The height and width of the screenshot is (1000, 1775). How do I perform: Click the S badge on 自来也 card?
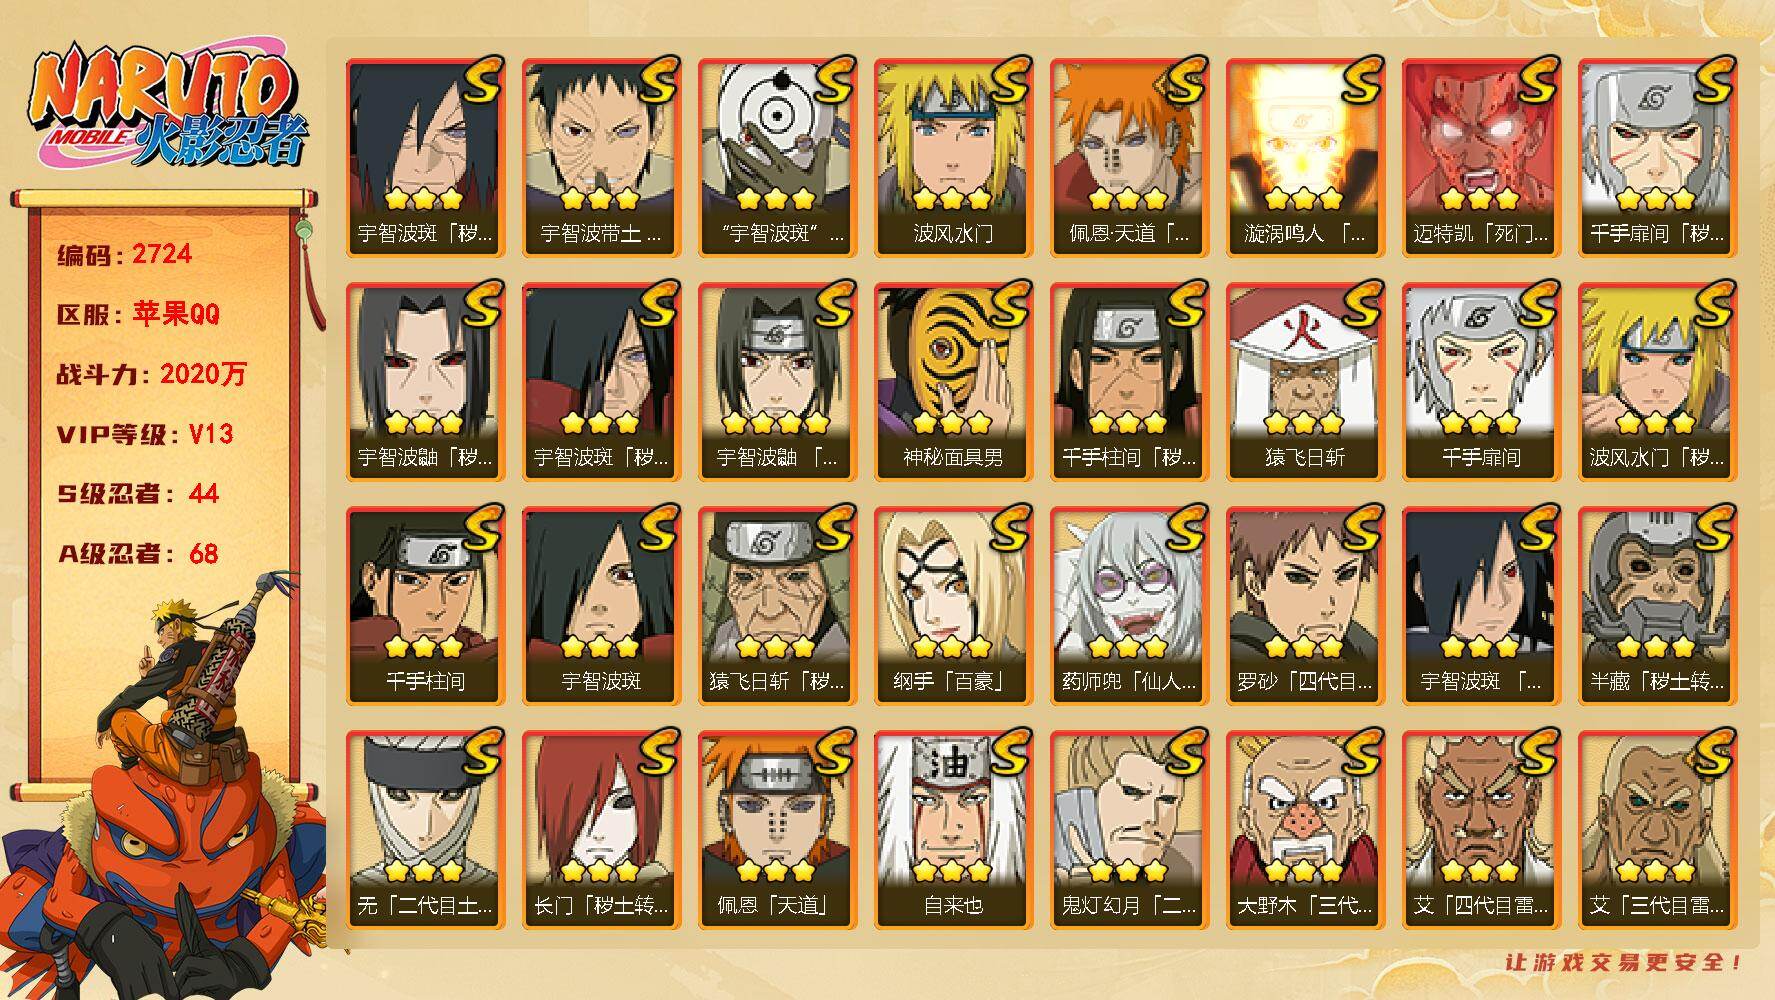click(x=1006, y=753)
